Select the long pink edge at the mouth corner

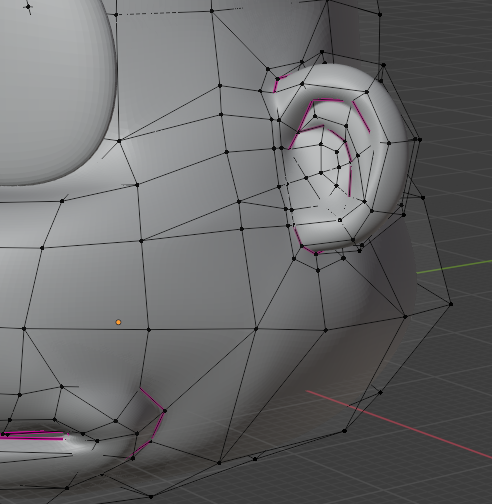[33, 436]
